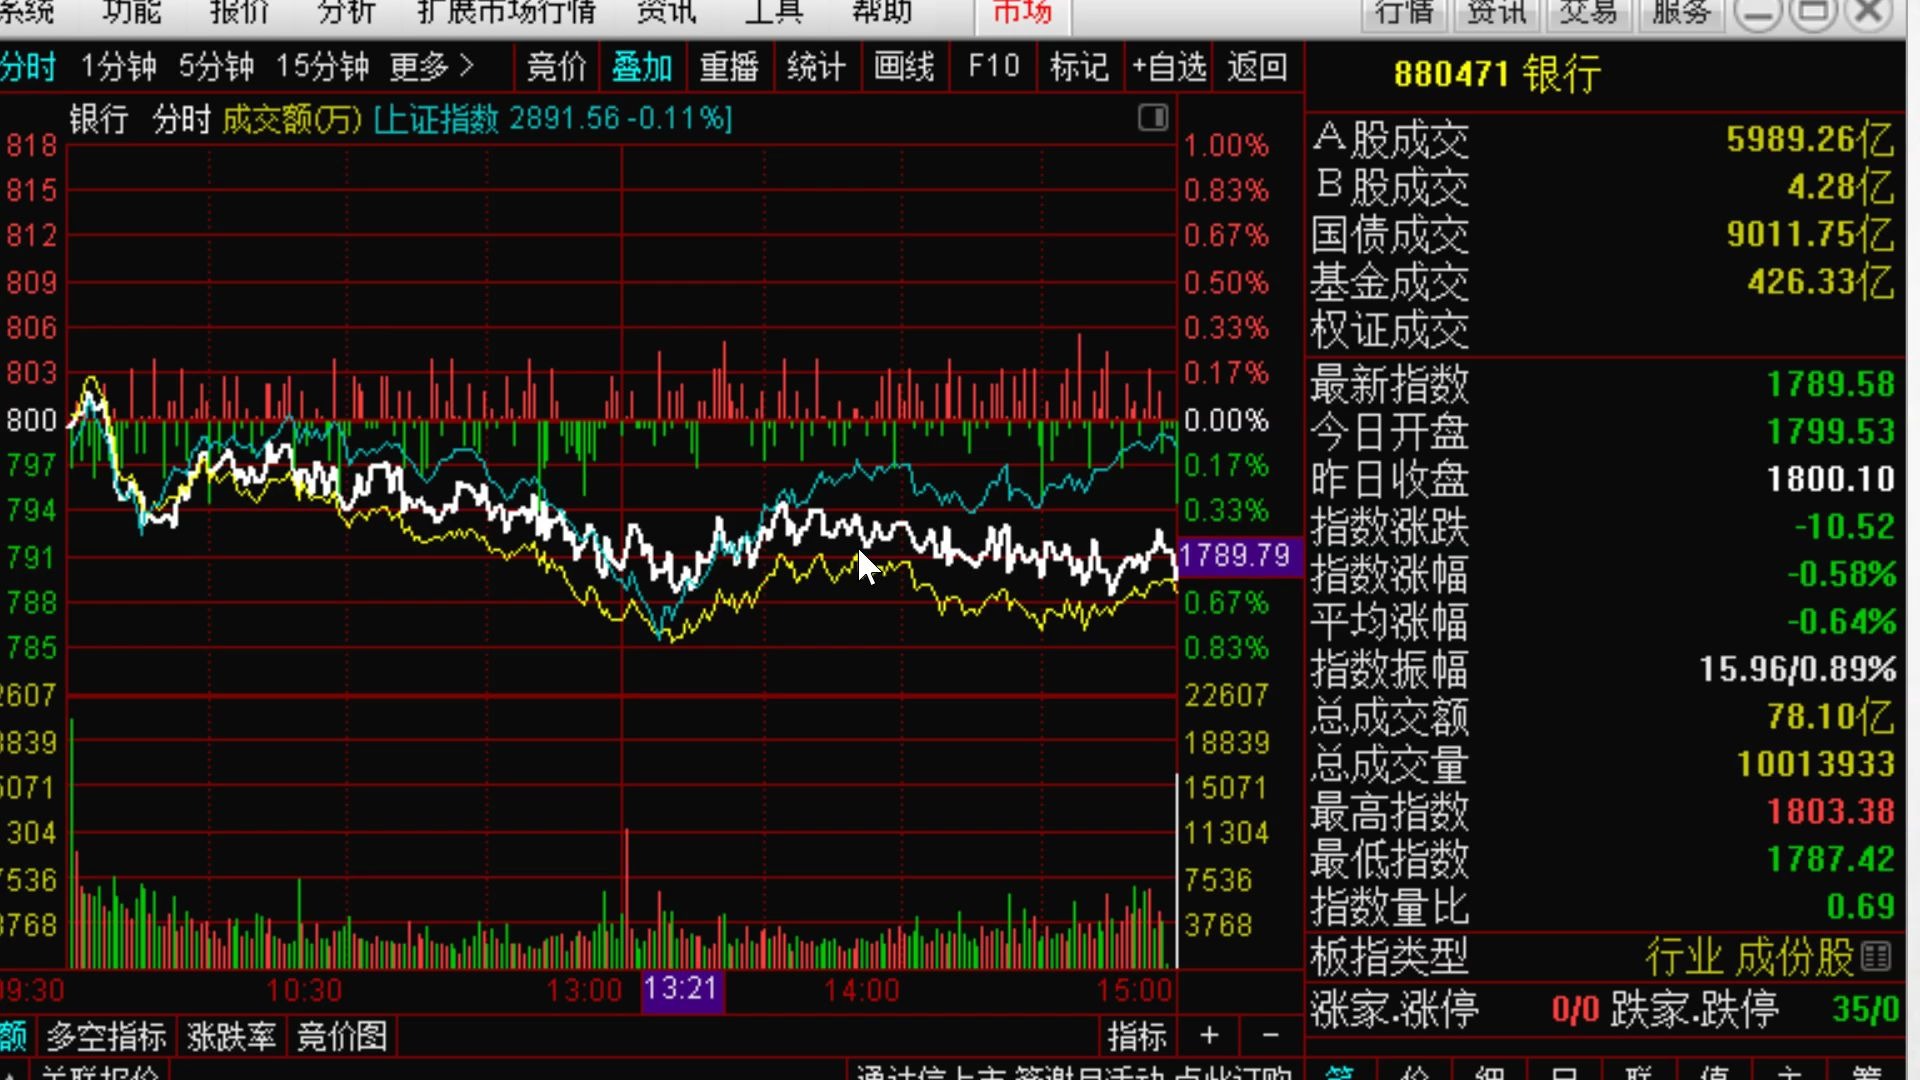The height and width of the screenshot is (1080, 1920).
Task: Click the 服务 button at top right
Action: [x=1681, y=12]
